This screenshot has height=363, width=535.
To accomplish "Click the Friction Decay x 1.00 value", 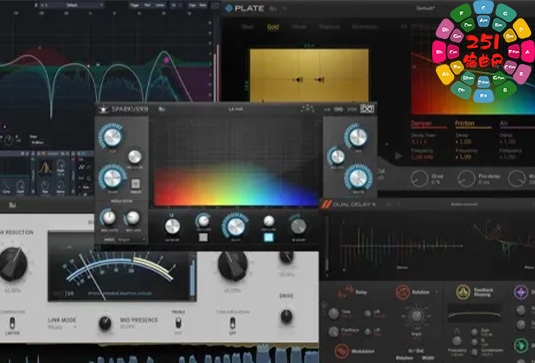I will click(x=463, y=142).
